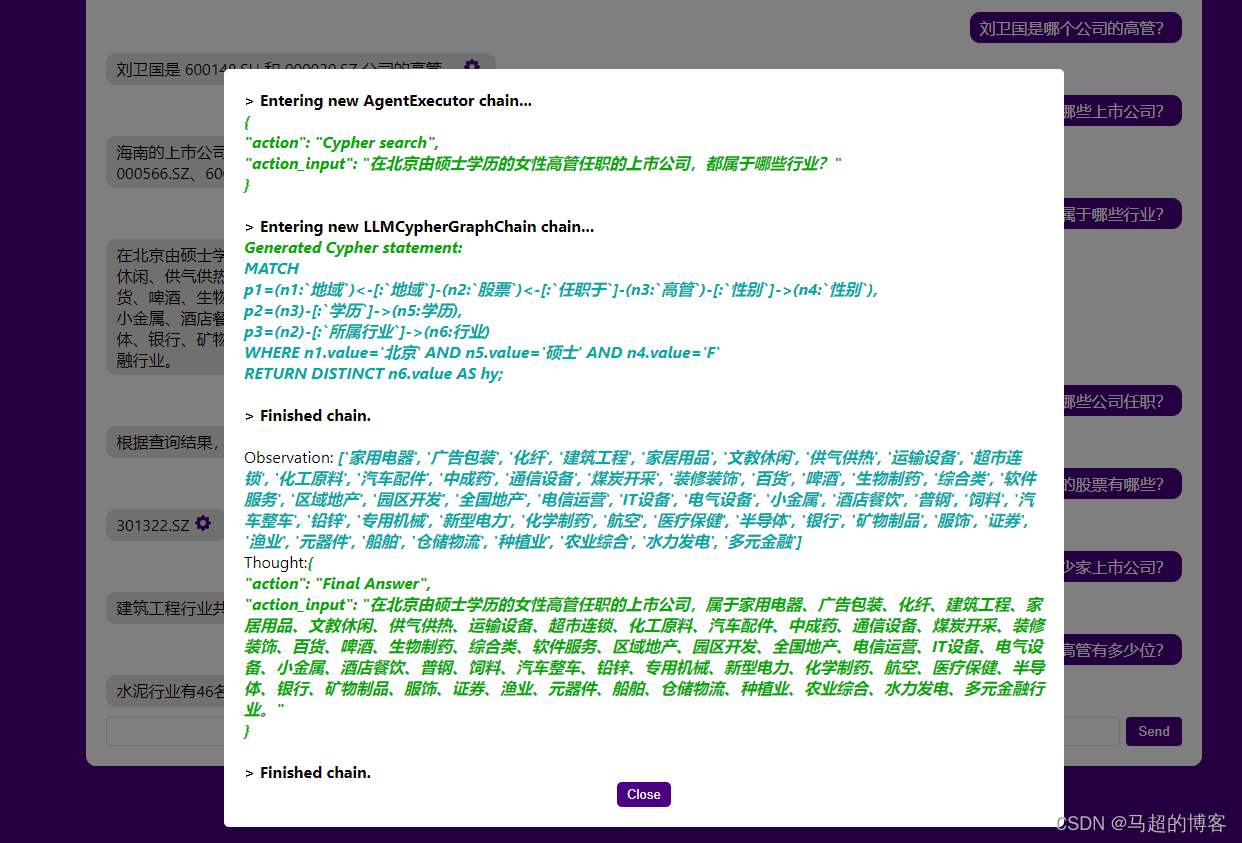This screenshot has width=1242, height=843.
Task: Click the Generated Cypher statement heading
Action: coord(353,248)
